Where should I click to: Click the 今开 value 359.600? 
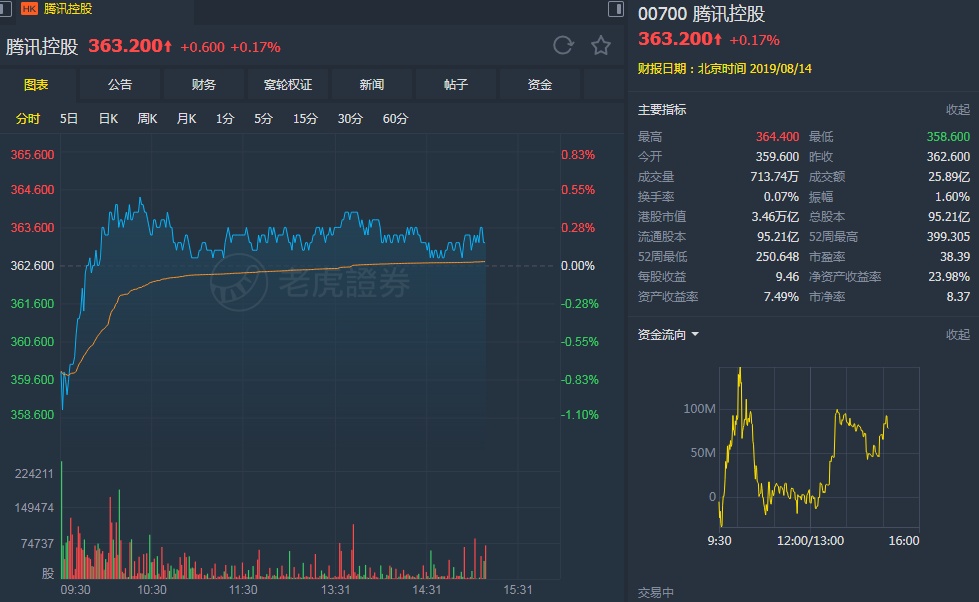(777, 156)
